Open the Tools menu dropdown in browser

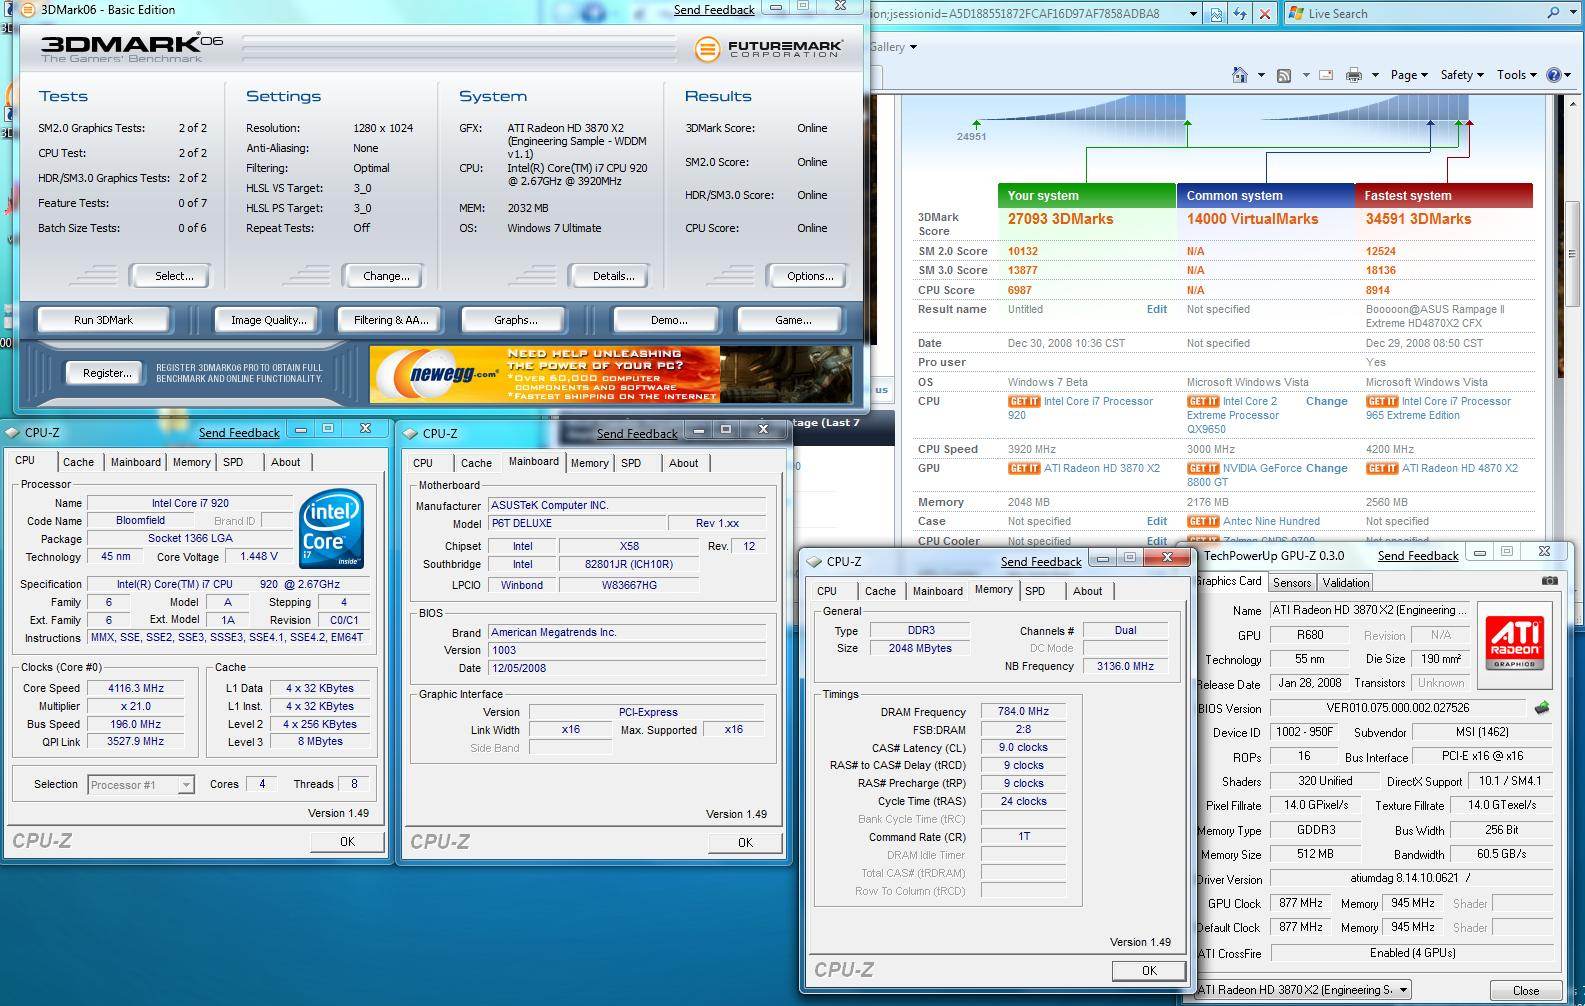1516,75
